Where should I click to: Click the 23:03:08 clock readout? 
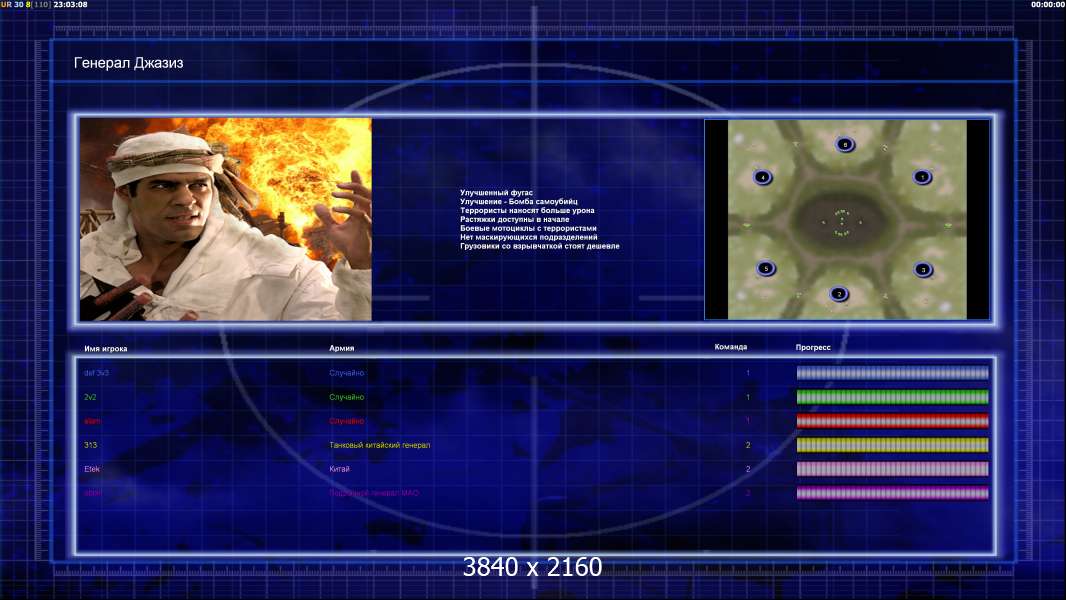(x=70, y=4)
